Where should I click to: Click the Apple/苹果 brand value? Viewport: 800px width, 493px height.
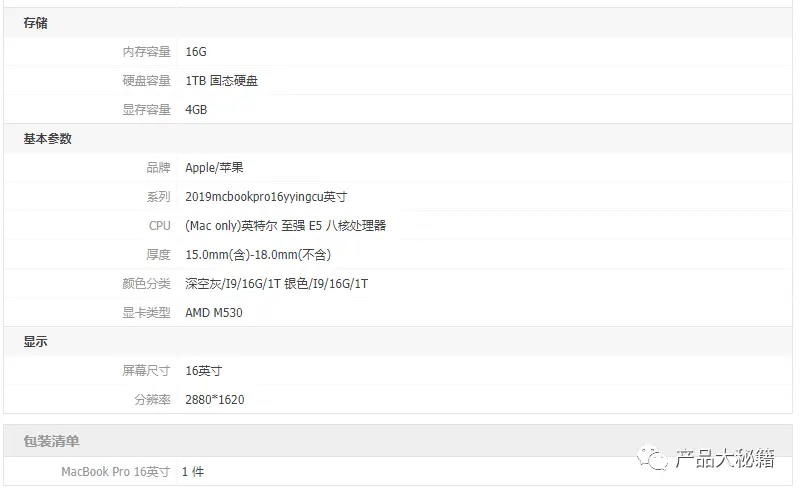(214, 167)
